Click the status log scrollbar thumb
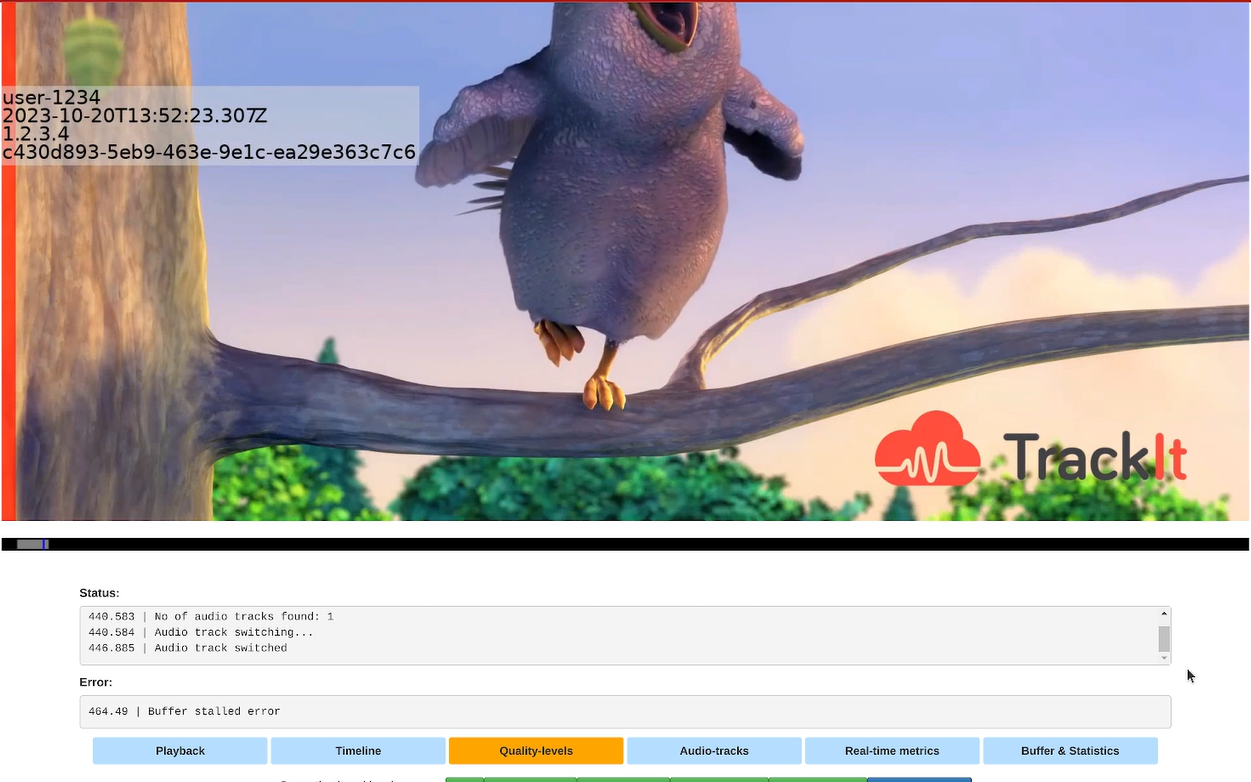This screenshot has height=782, width=1251. pyautogui.click(x=1163, y=637)
